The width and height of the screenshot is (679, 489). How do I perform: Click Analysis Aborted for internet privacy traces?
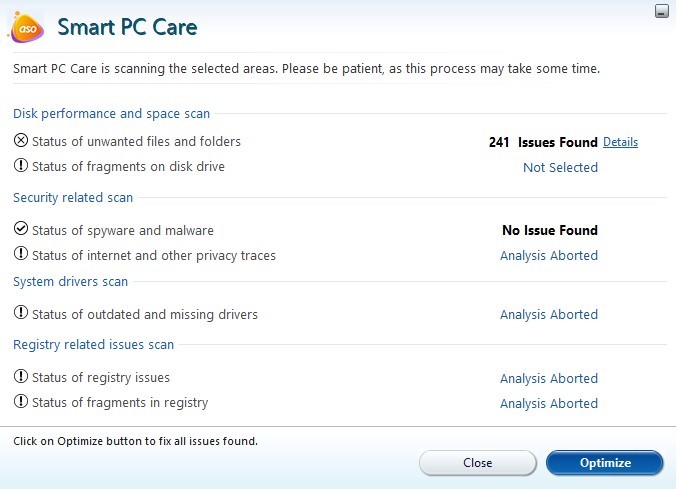(549, 256)
